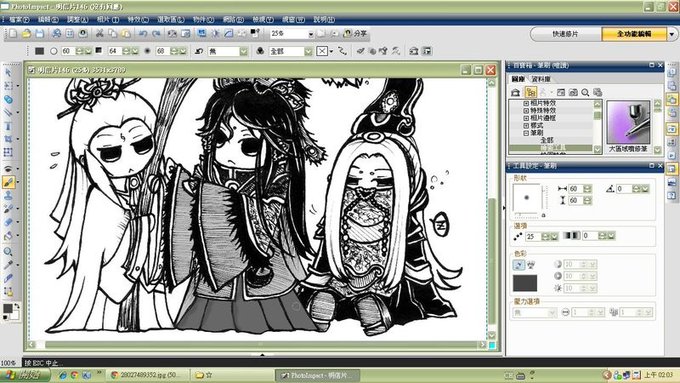Image resolution: width=680 pixels, height=383 pixels.
Task: Open the 特效 menu
Action: tap(138, 20)
